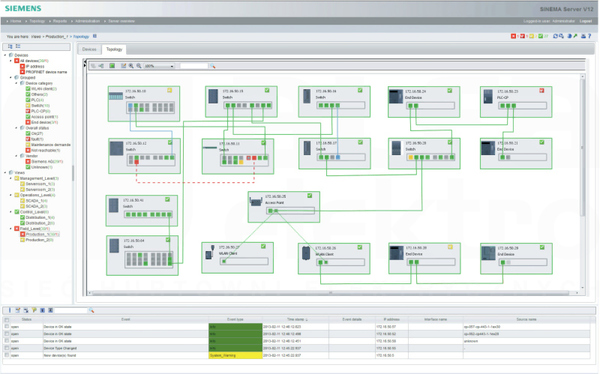
Task: Click the edit note icon in events toolbar
Action: tap(18, 310)
